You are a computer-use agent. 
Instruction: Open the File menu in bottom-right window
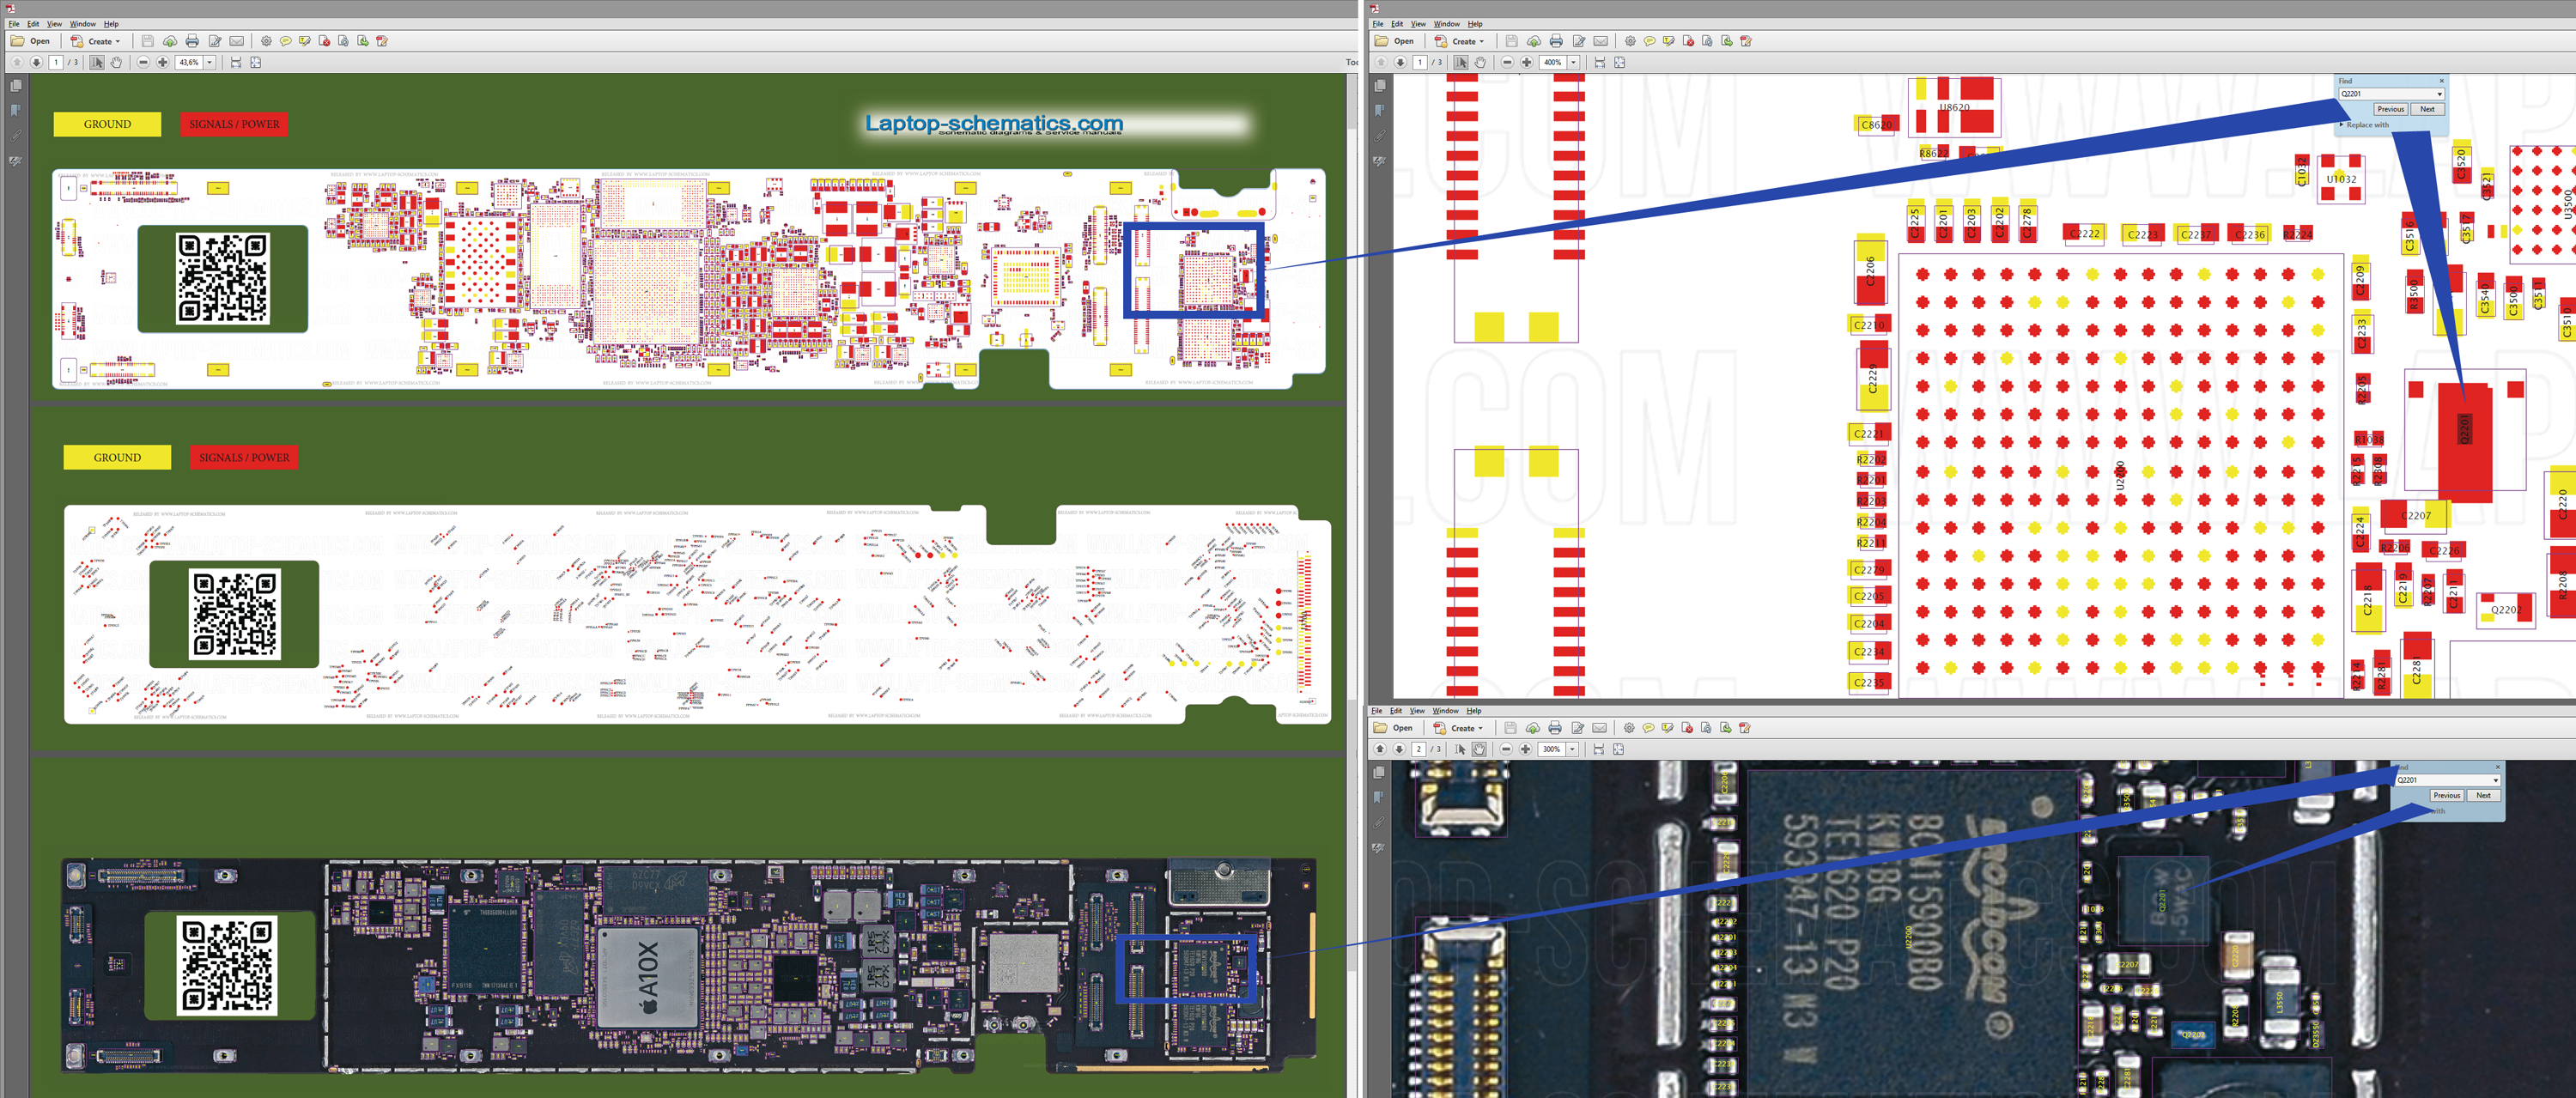[x=1377, y=711]
